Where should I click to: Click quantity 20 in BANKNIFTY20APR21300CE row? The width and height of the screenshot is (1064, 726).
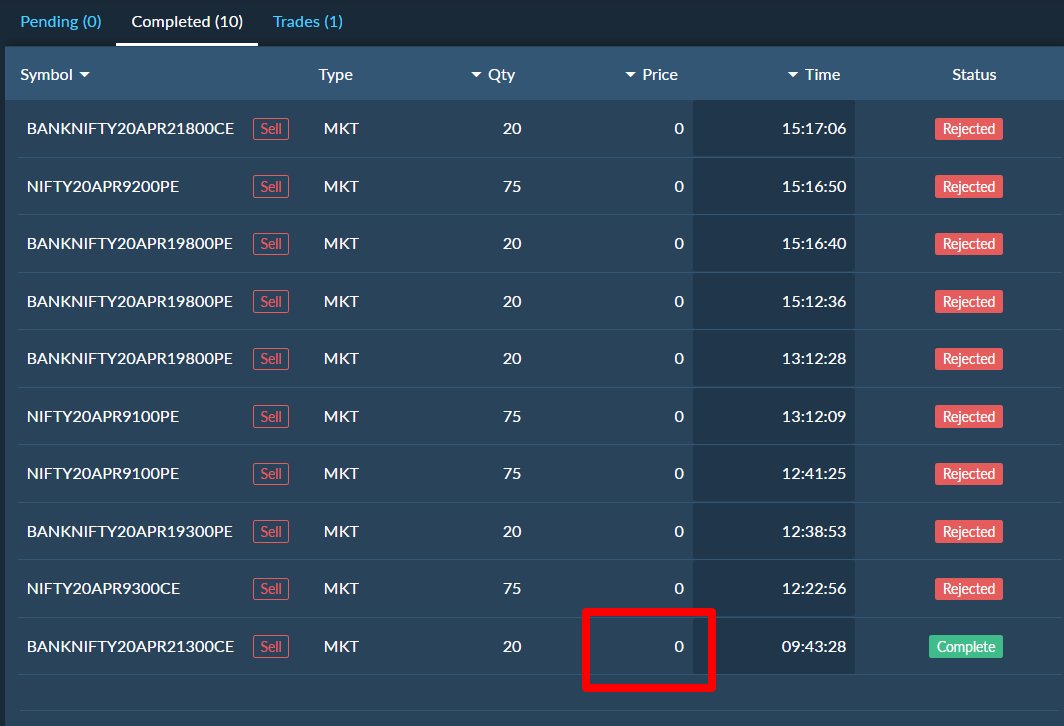(512, 647)
